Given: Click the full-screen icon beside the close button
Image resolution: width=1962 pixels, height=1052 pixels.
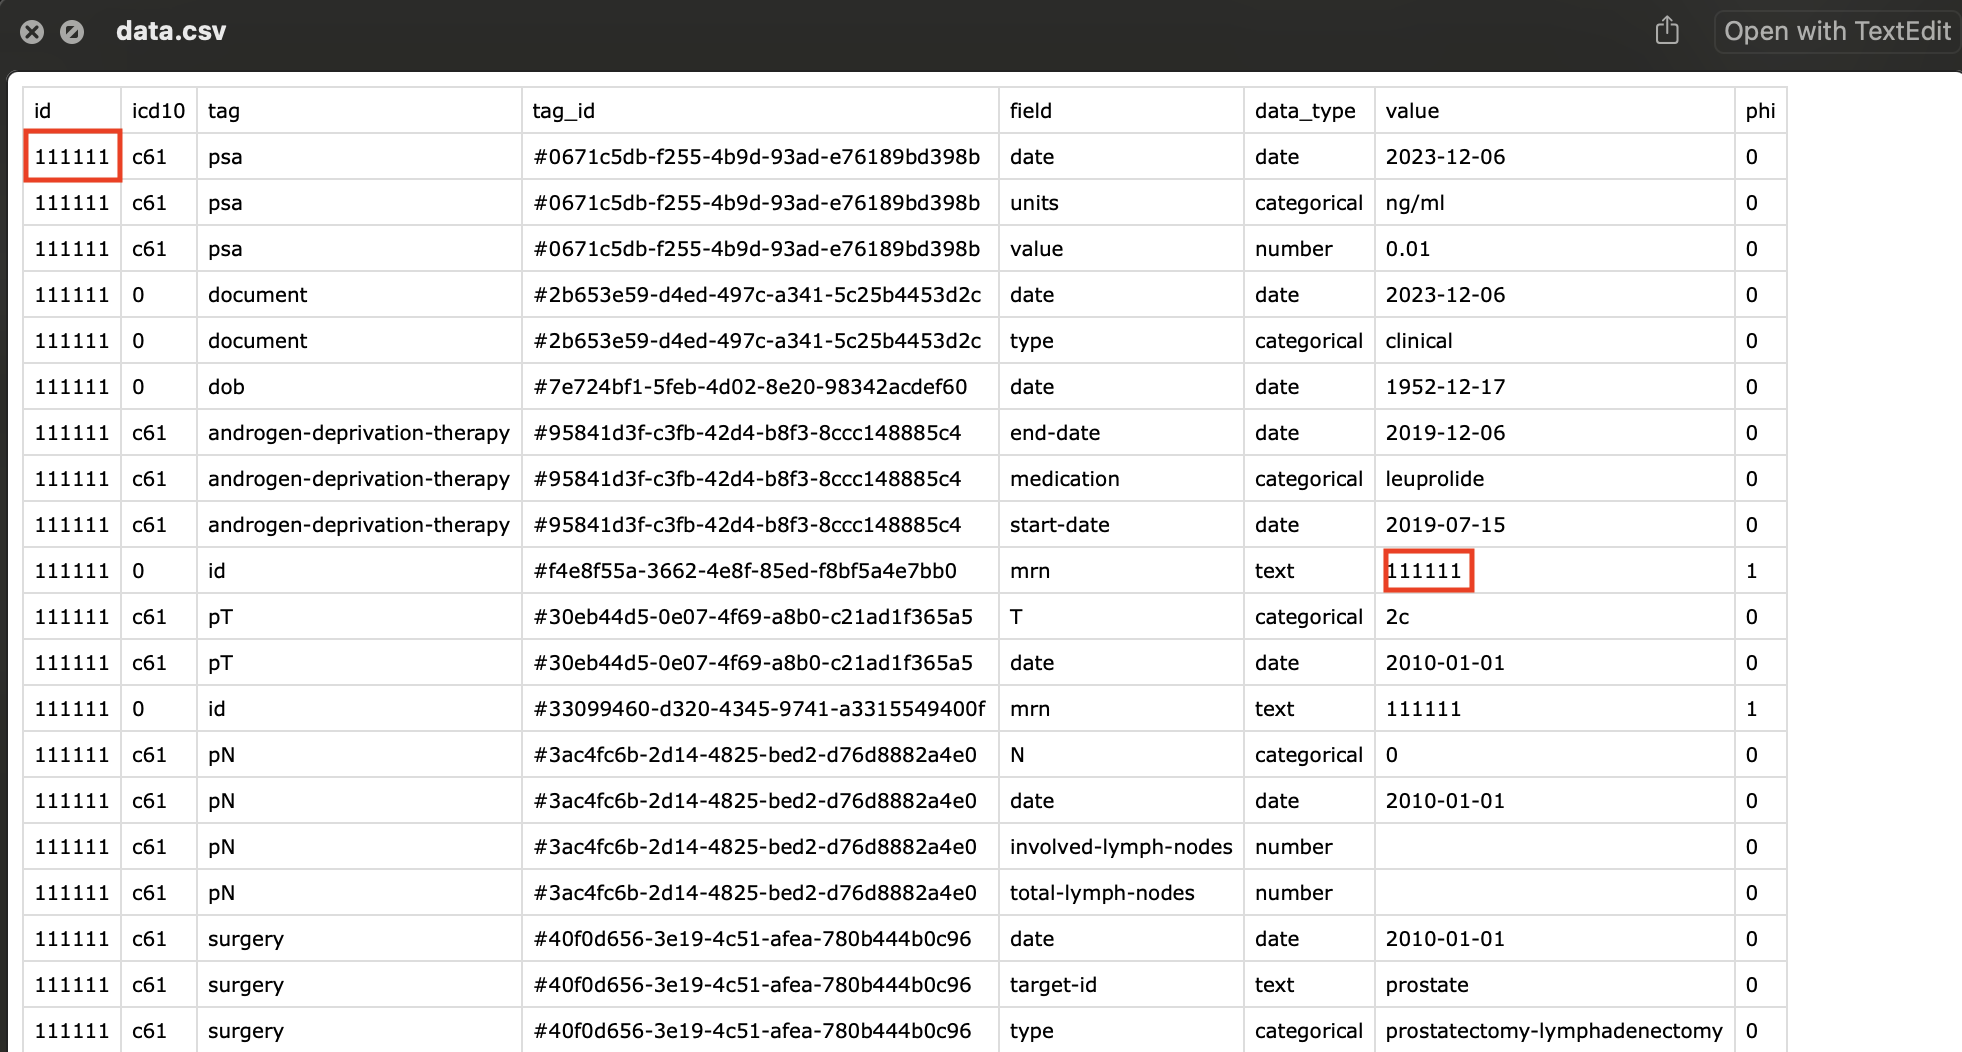Looking at the screenshot, I should point(72,32).
